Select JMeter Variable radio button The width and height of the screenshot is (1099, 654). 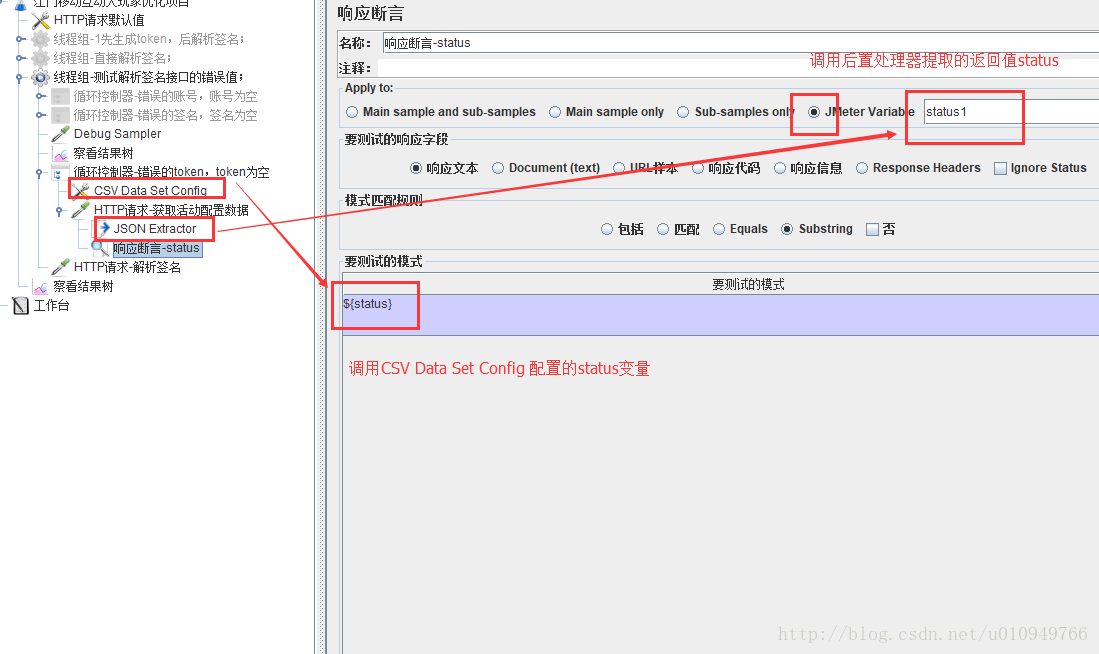coord(814,112)
